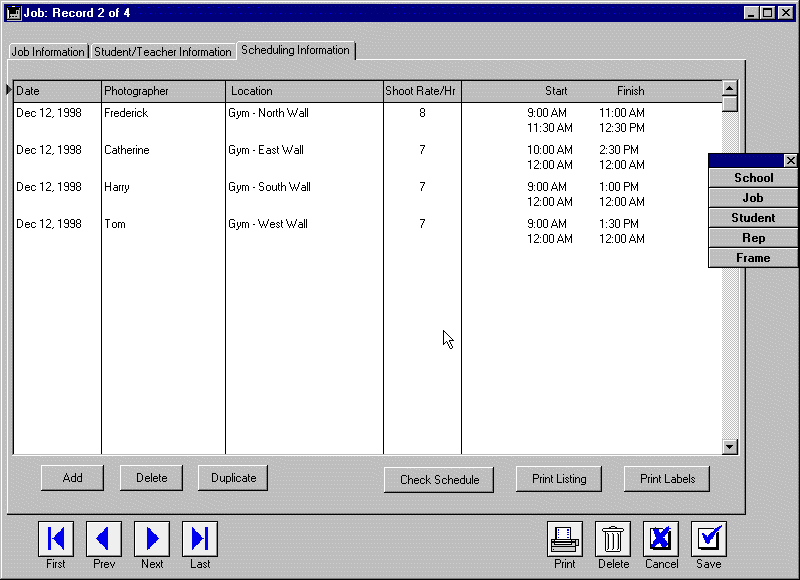Click the Duplicate button
Viewport: 800px width, 580px height.
pyautogui.click(x=233, y=478)
